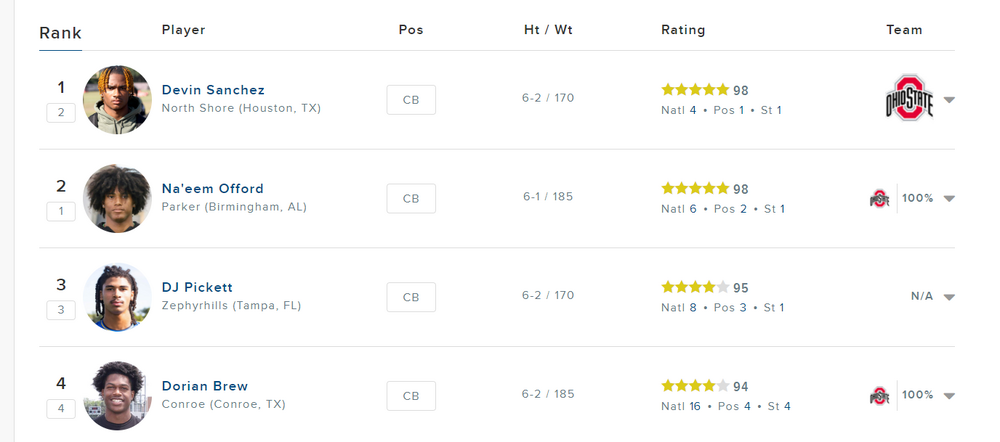Click the CB position badge for DJ Pickett
Screen dimensions: 1000x442
411,297
